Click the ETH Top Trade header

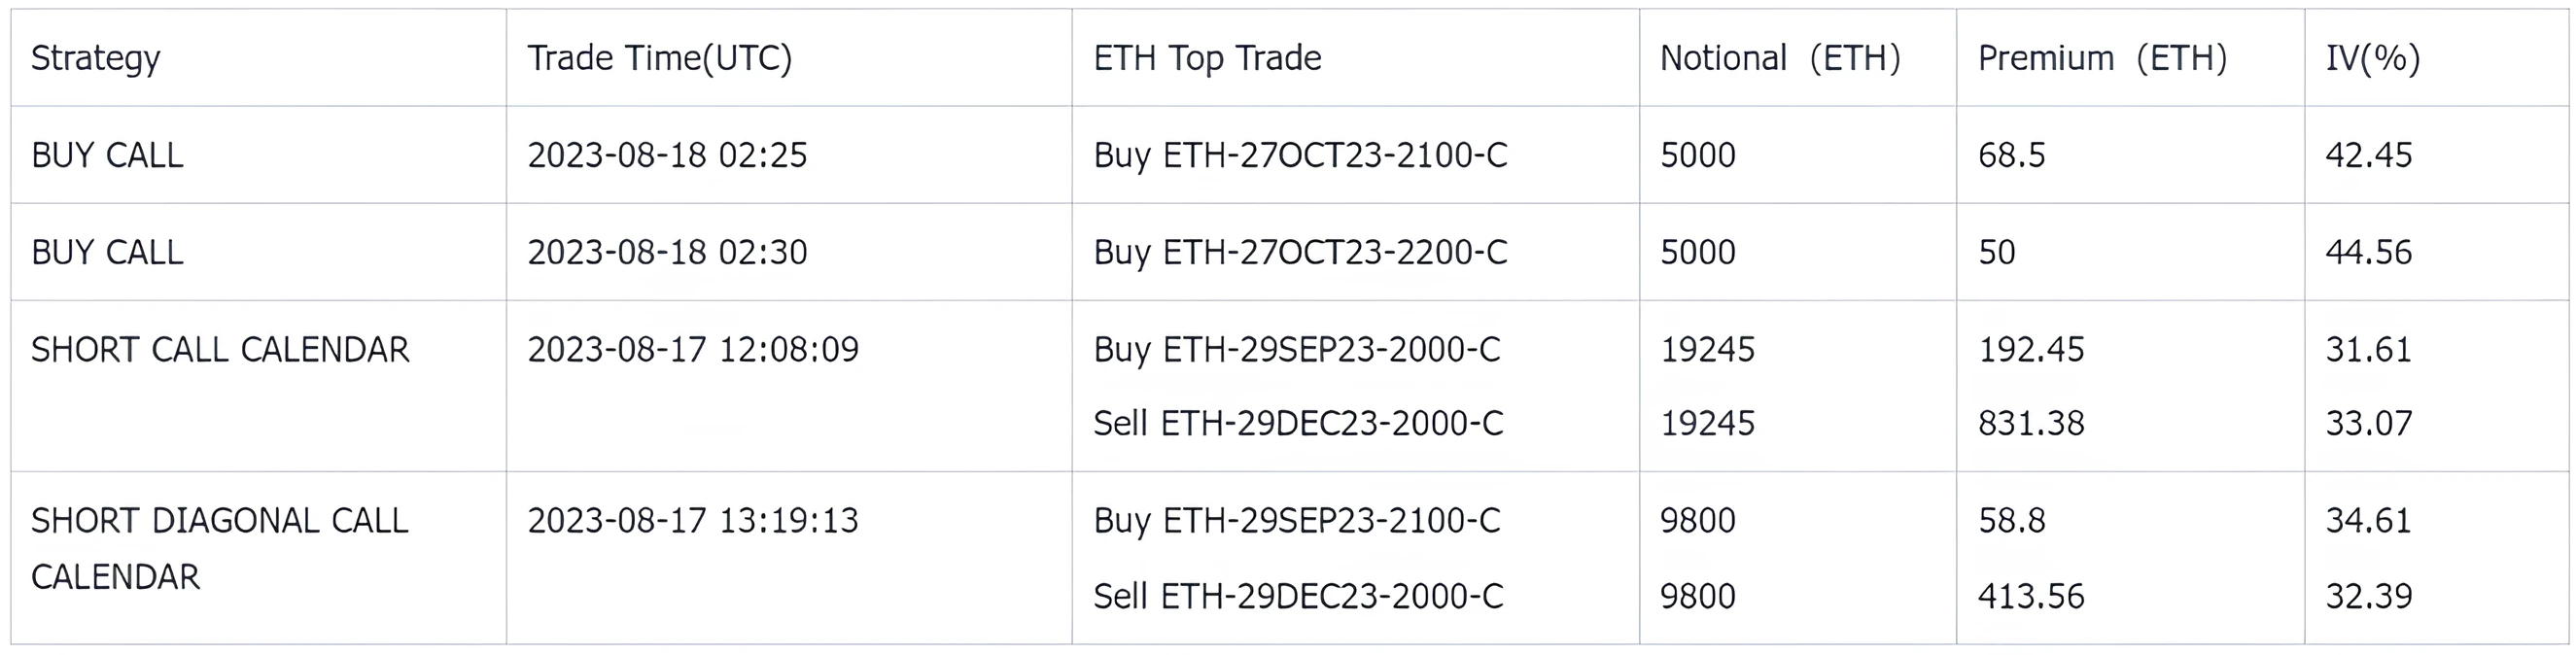(1207, 58)
